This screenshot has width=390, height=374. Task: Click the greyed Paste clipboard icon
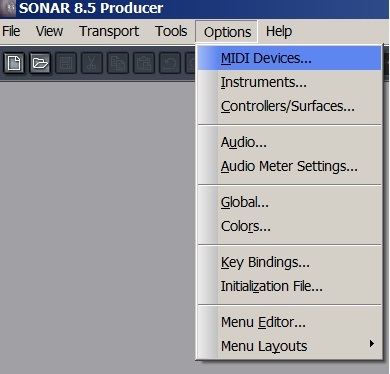point(144,63)
